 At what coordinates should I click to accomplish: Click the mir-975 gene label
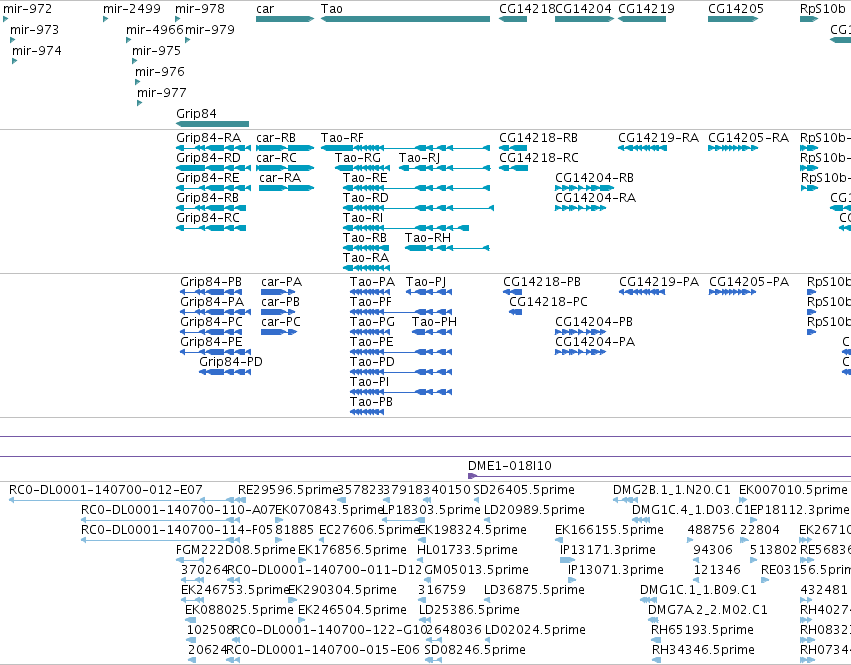click(156, 51)
